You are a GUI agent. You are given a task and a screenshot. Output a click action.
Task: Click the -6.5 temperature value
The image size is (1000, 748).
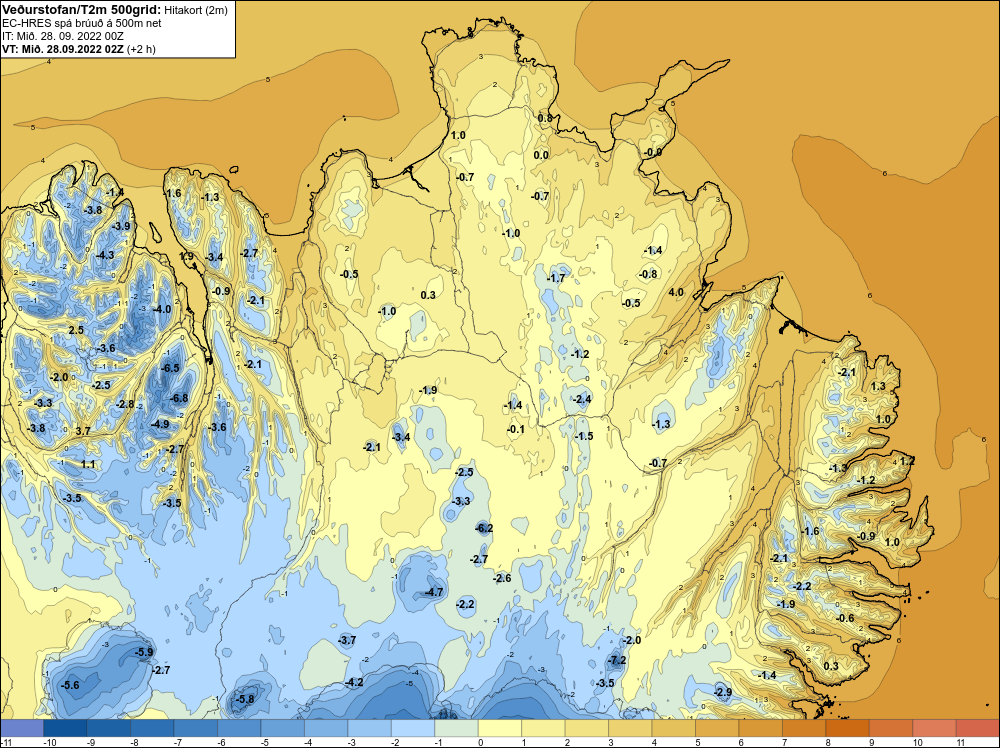[x=170, y=368]
